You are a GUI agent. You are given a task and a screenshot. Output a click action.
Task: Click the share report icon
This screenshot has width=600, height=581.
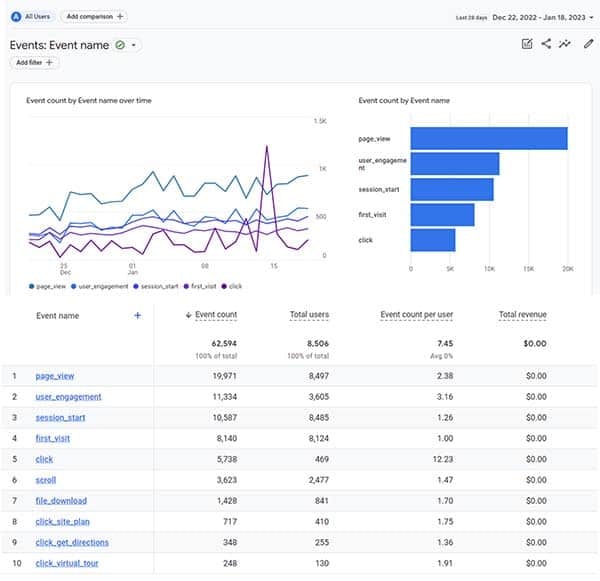(x=546, y=44)
